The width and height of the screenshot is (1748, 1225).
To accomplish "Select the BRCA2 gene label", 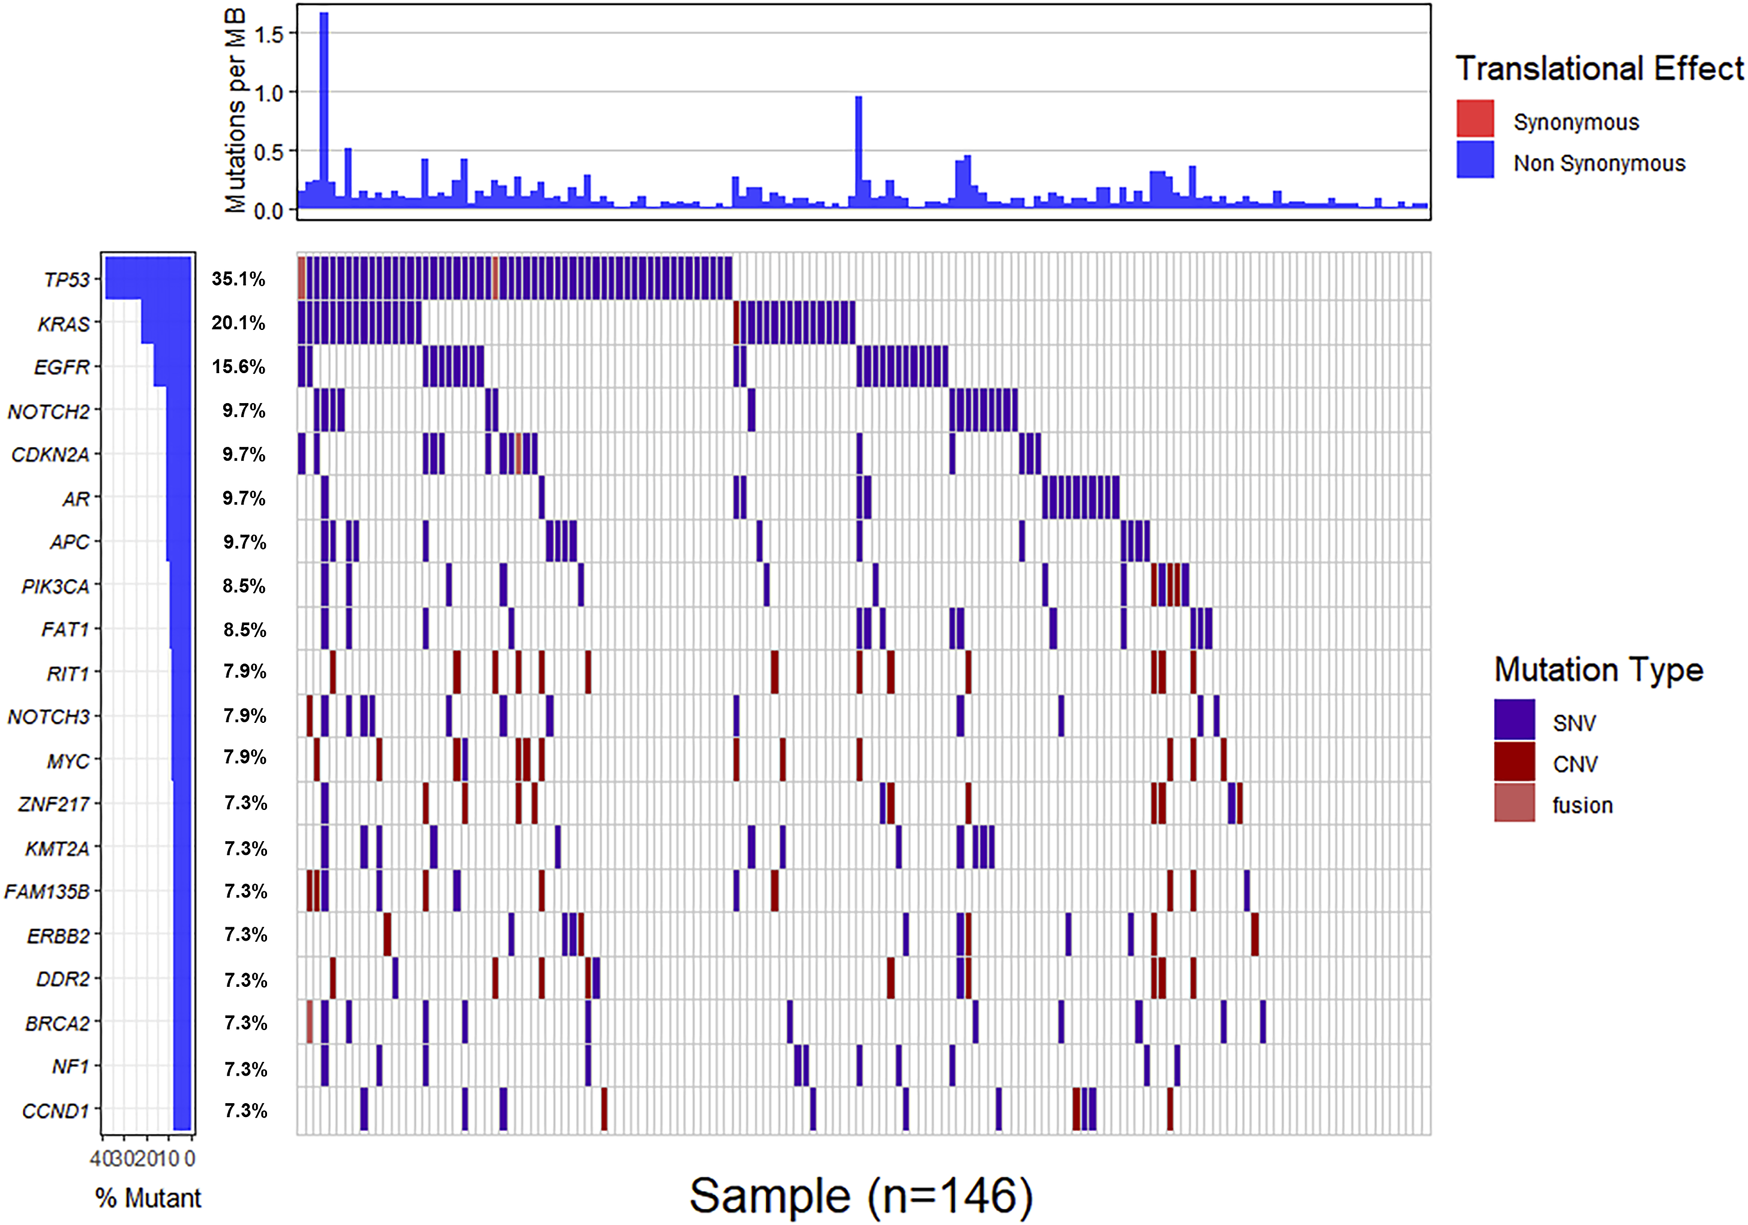I will coord(57,1023).
